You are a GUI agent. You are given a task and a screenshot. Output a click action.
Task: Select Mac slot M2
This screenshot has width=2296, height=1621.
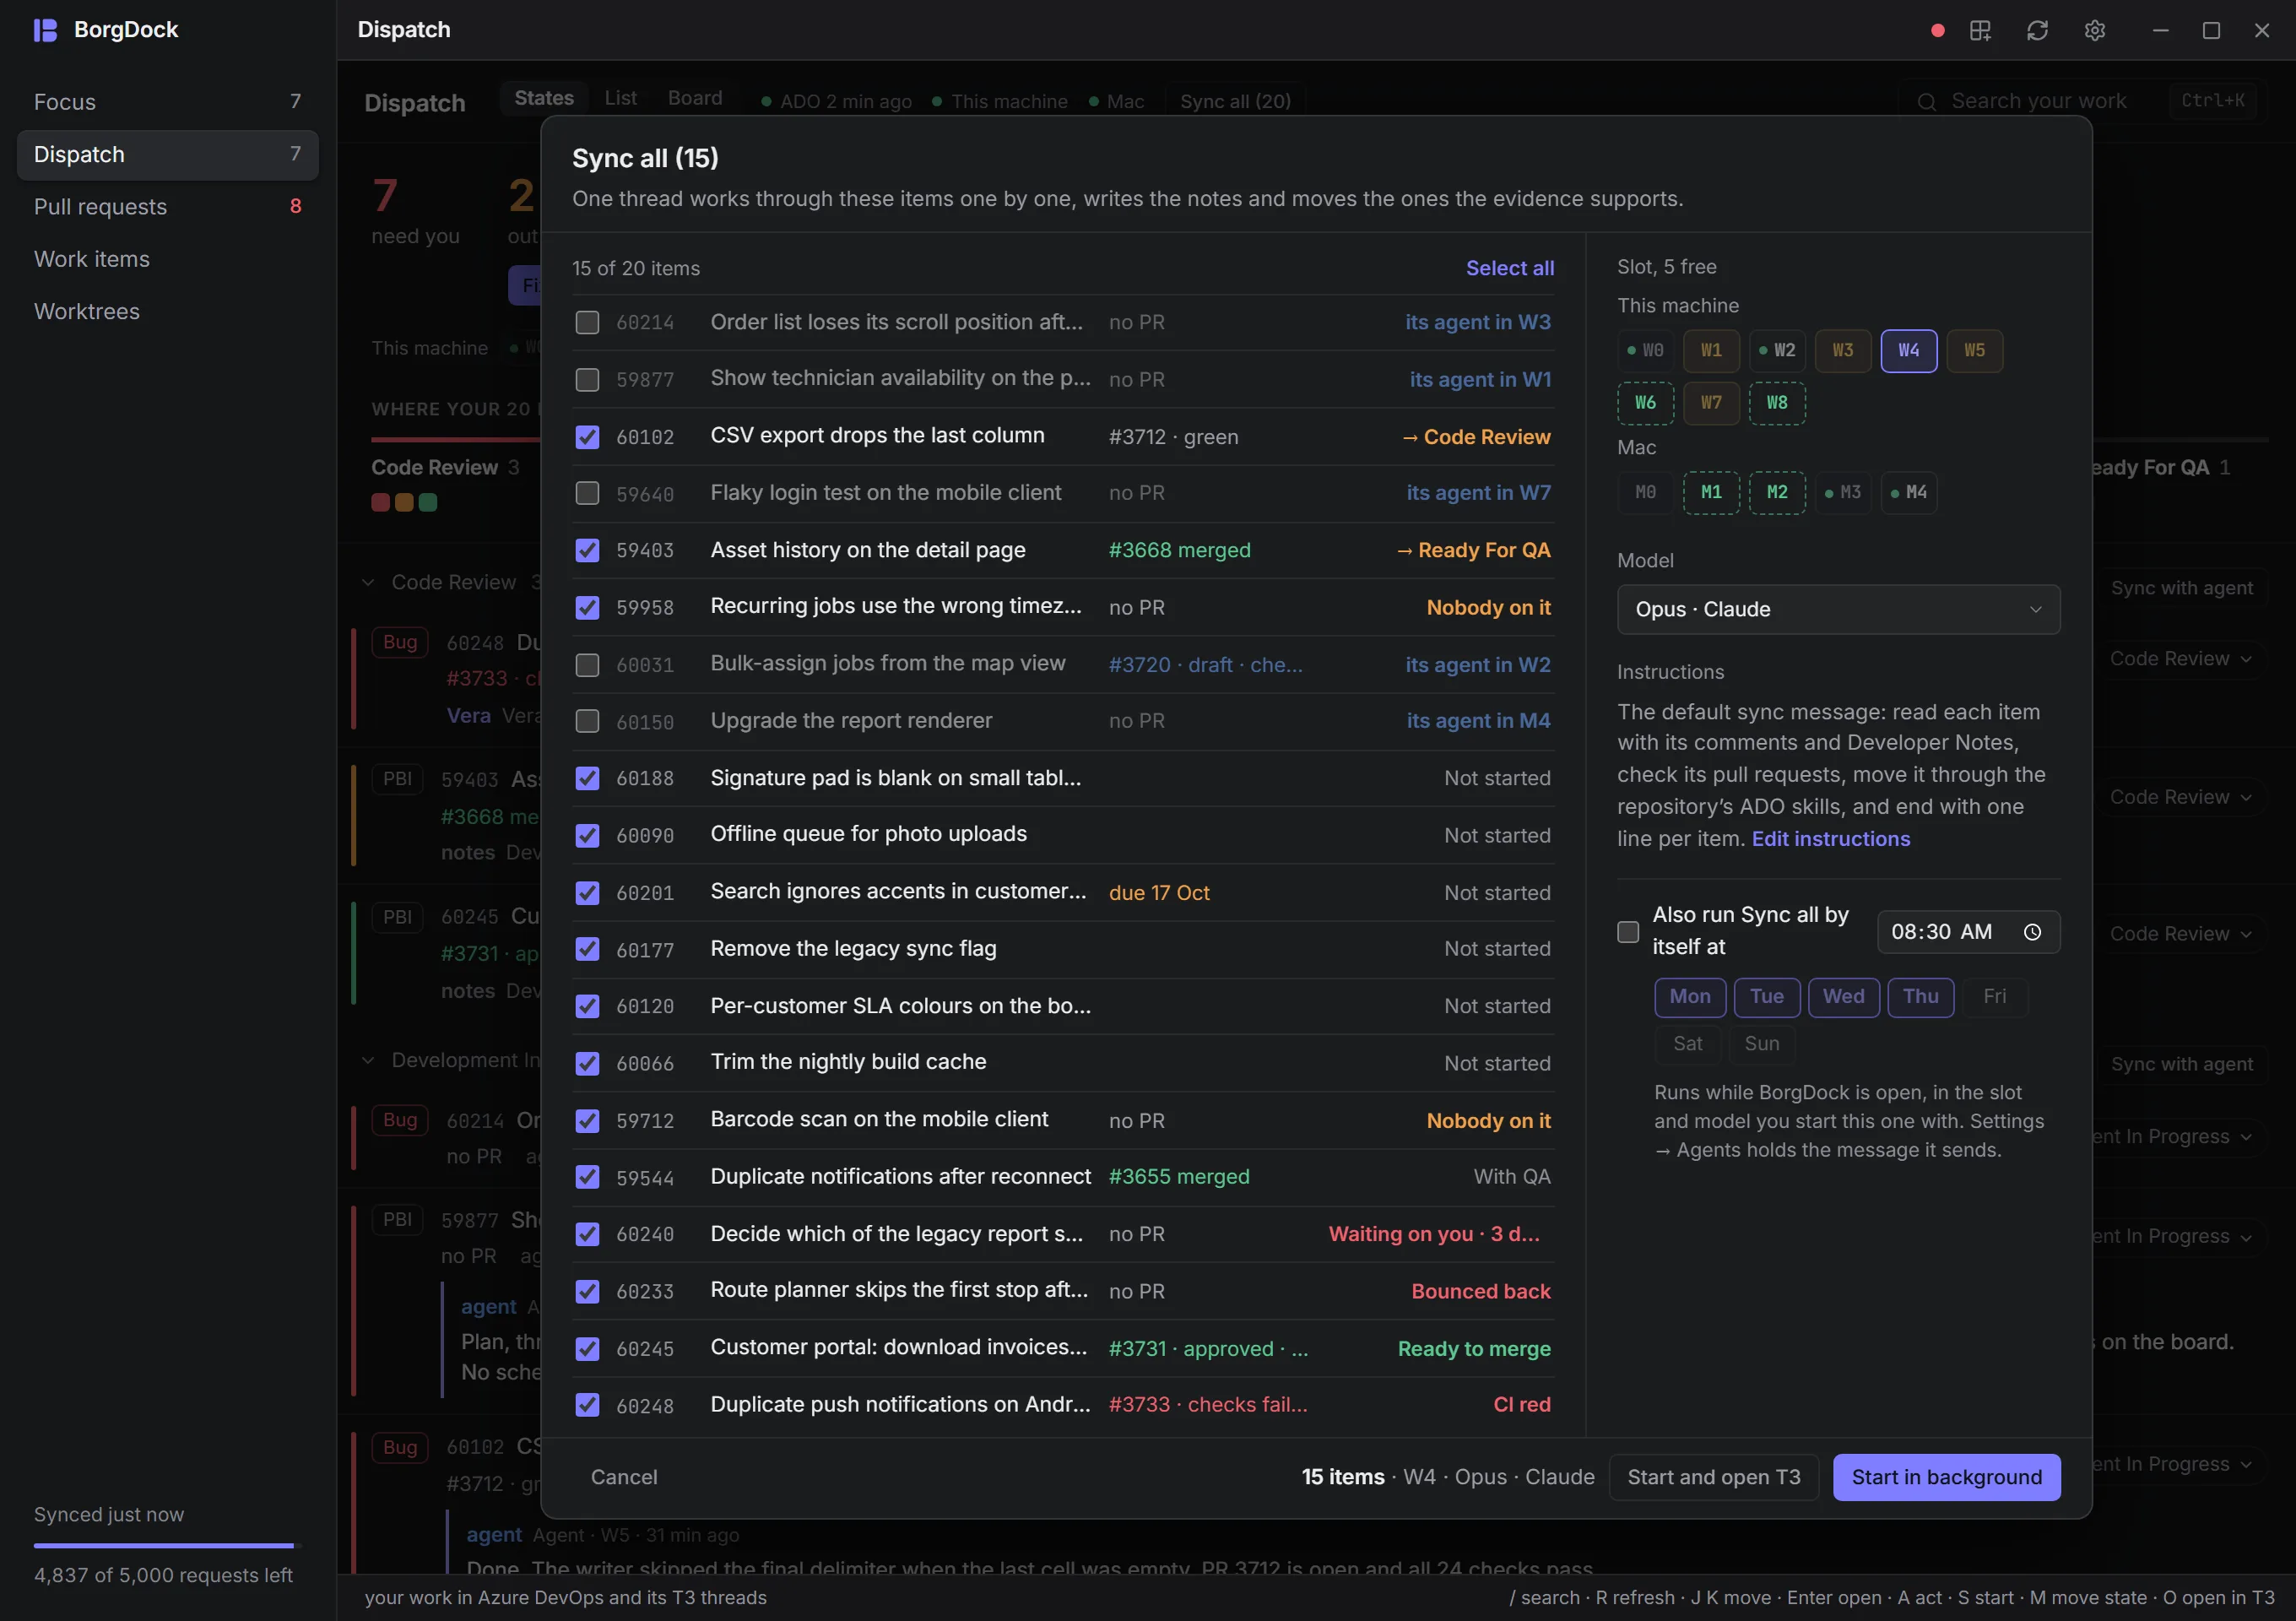pos(1776,493)
